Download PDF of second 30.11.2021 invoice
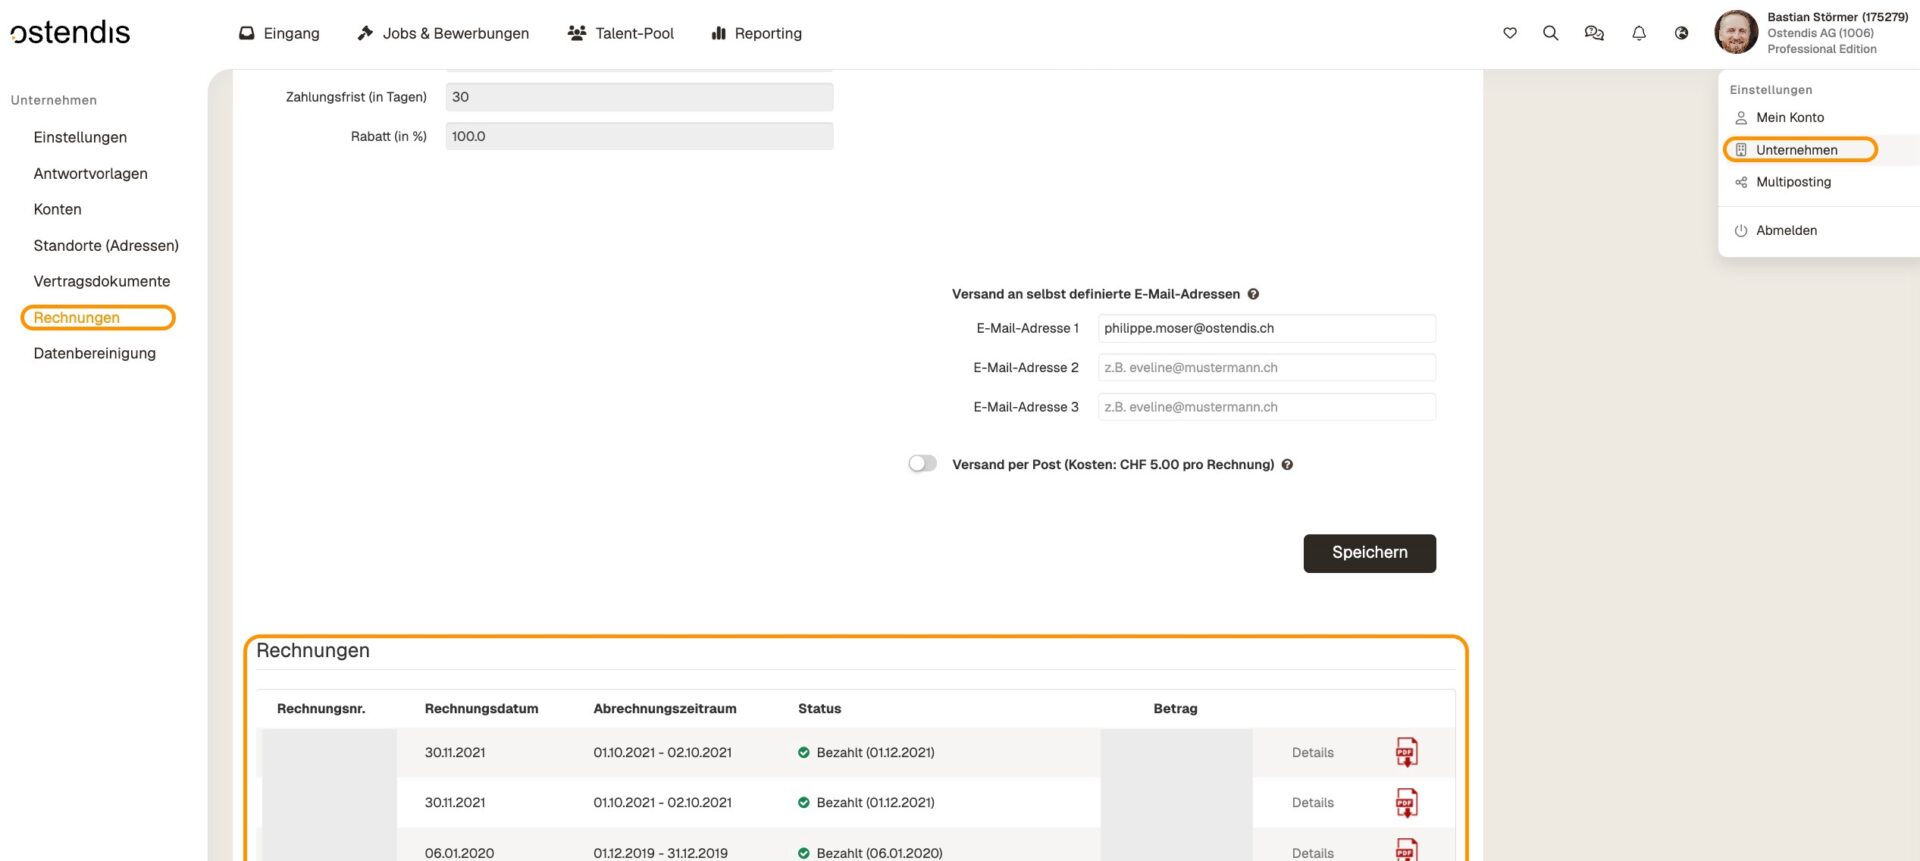 (x=1406, y=802)
